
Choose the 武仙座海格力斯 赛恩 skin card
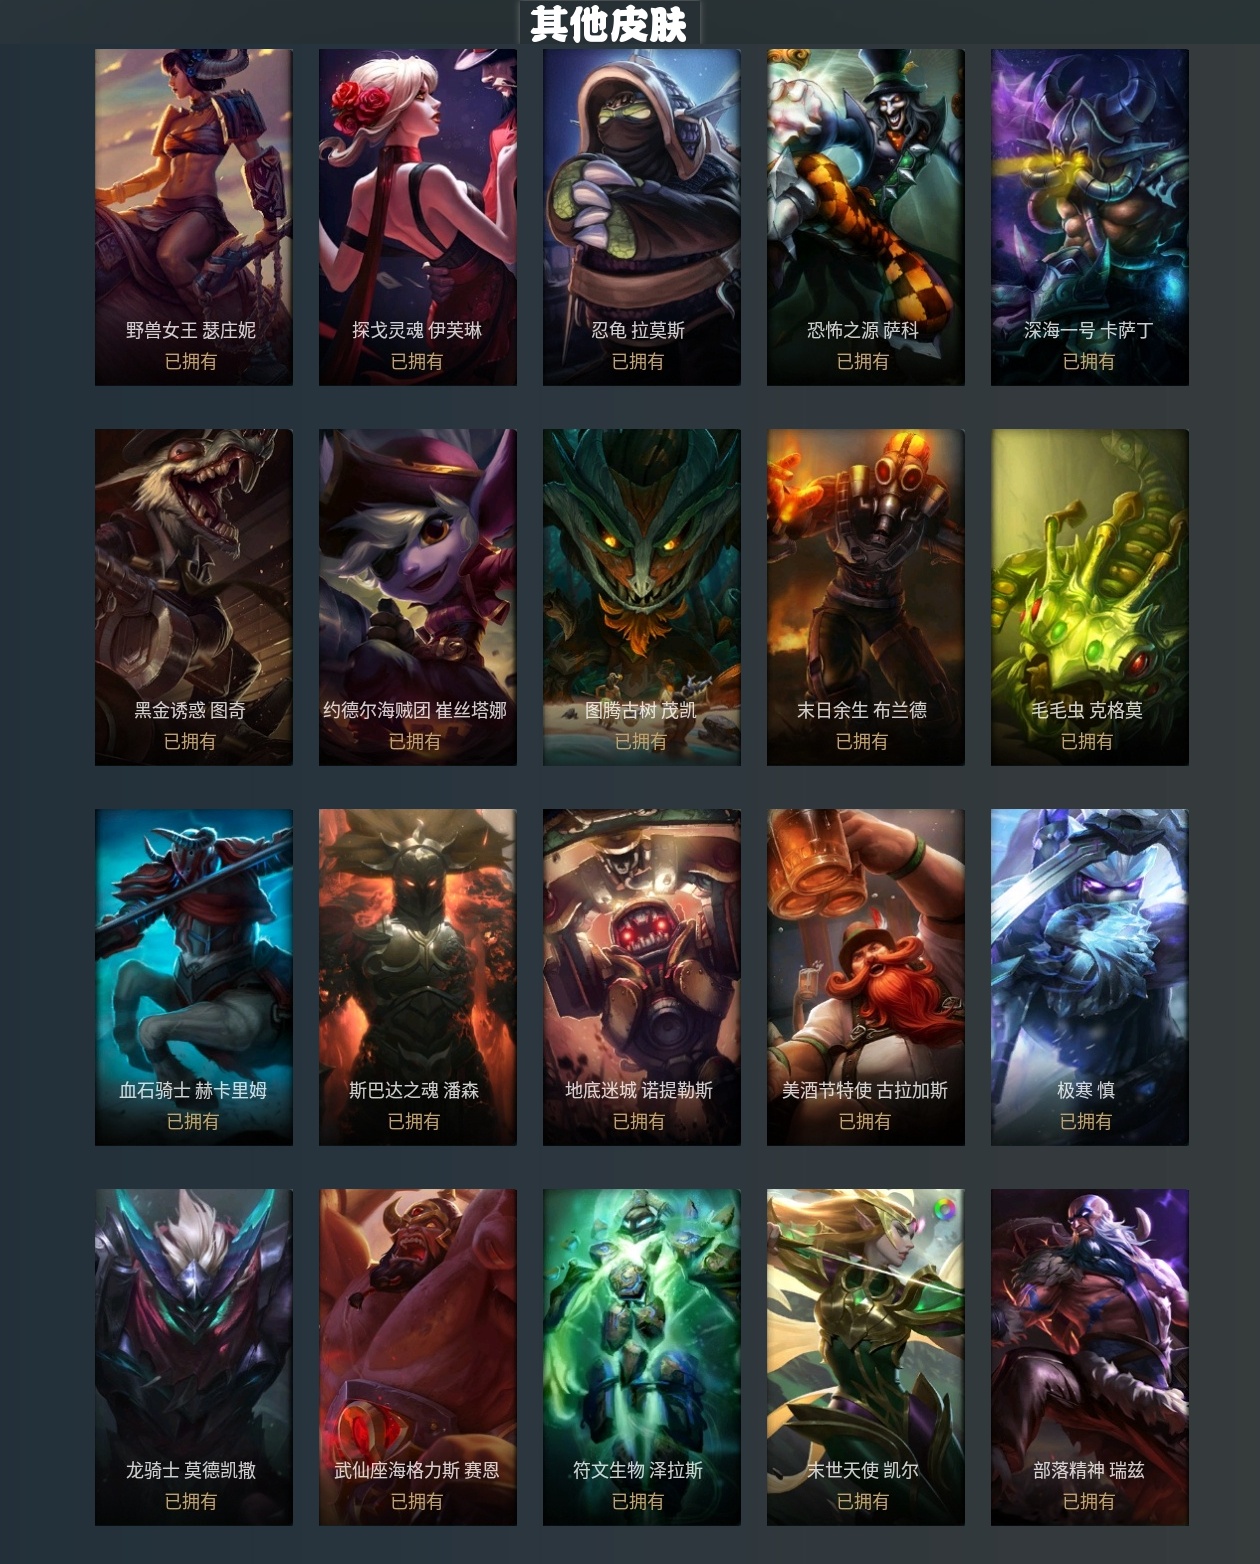click(418, 1357)
